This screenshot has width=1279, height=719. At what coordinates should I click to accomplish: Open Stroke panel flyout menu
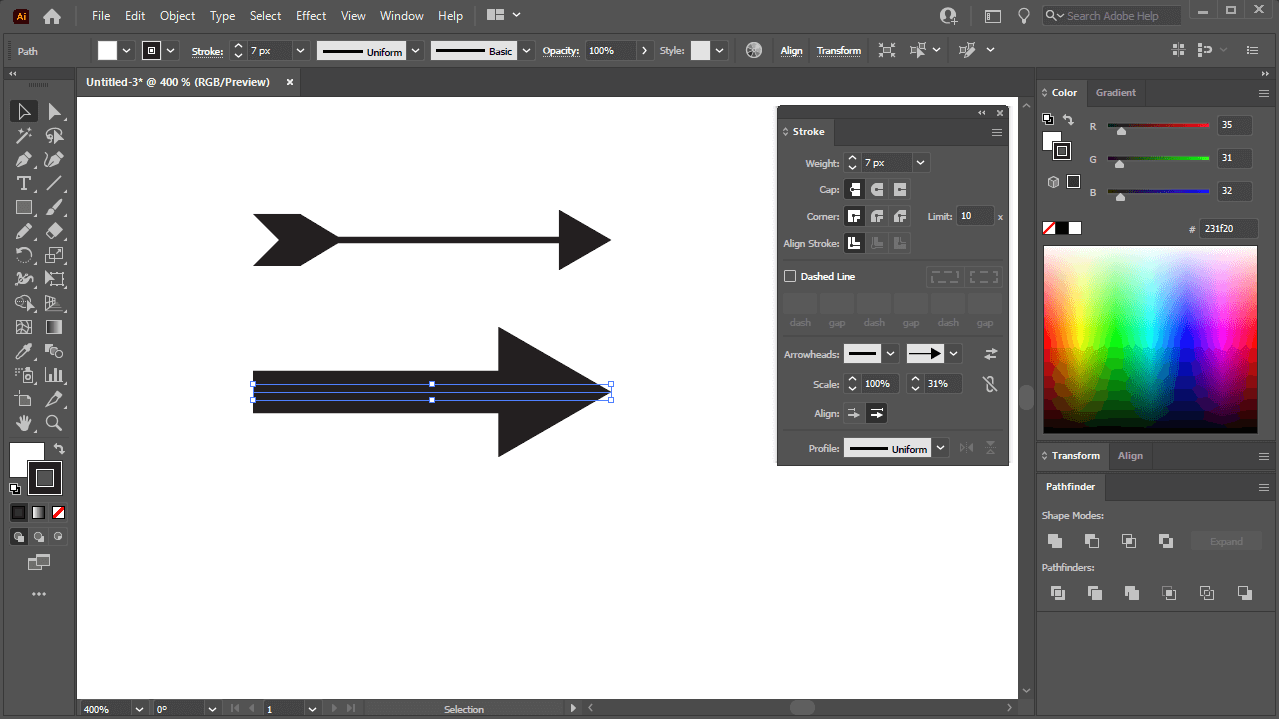click(x=996, y=132)
